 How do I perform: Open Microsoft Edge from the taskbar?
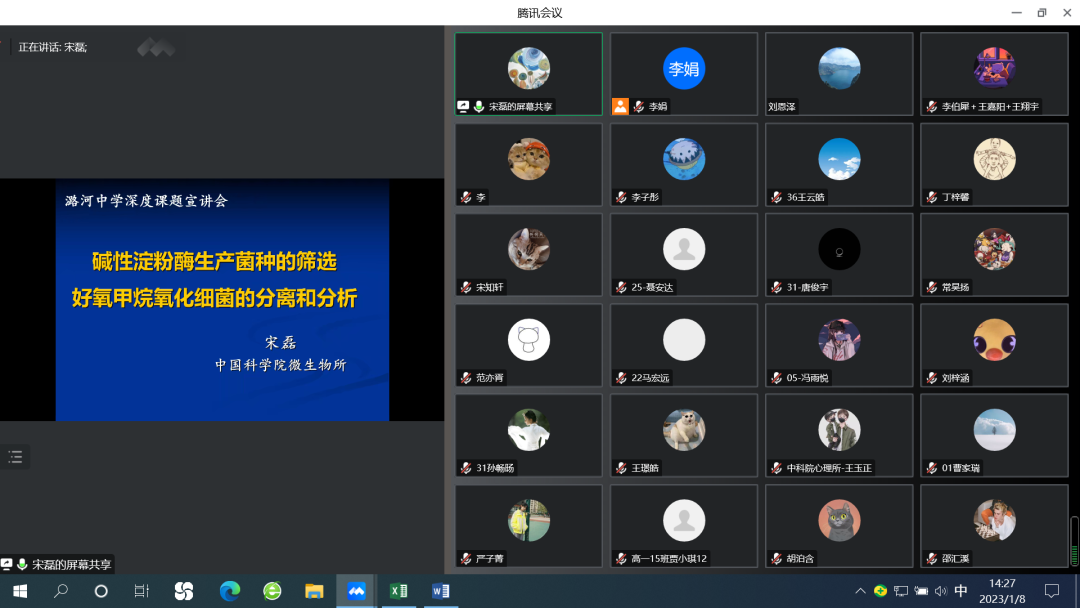tap(229, 591)
